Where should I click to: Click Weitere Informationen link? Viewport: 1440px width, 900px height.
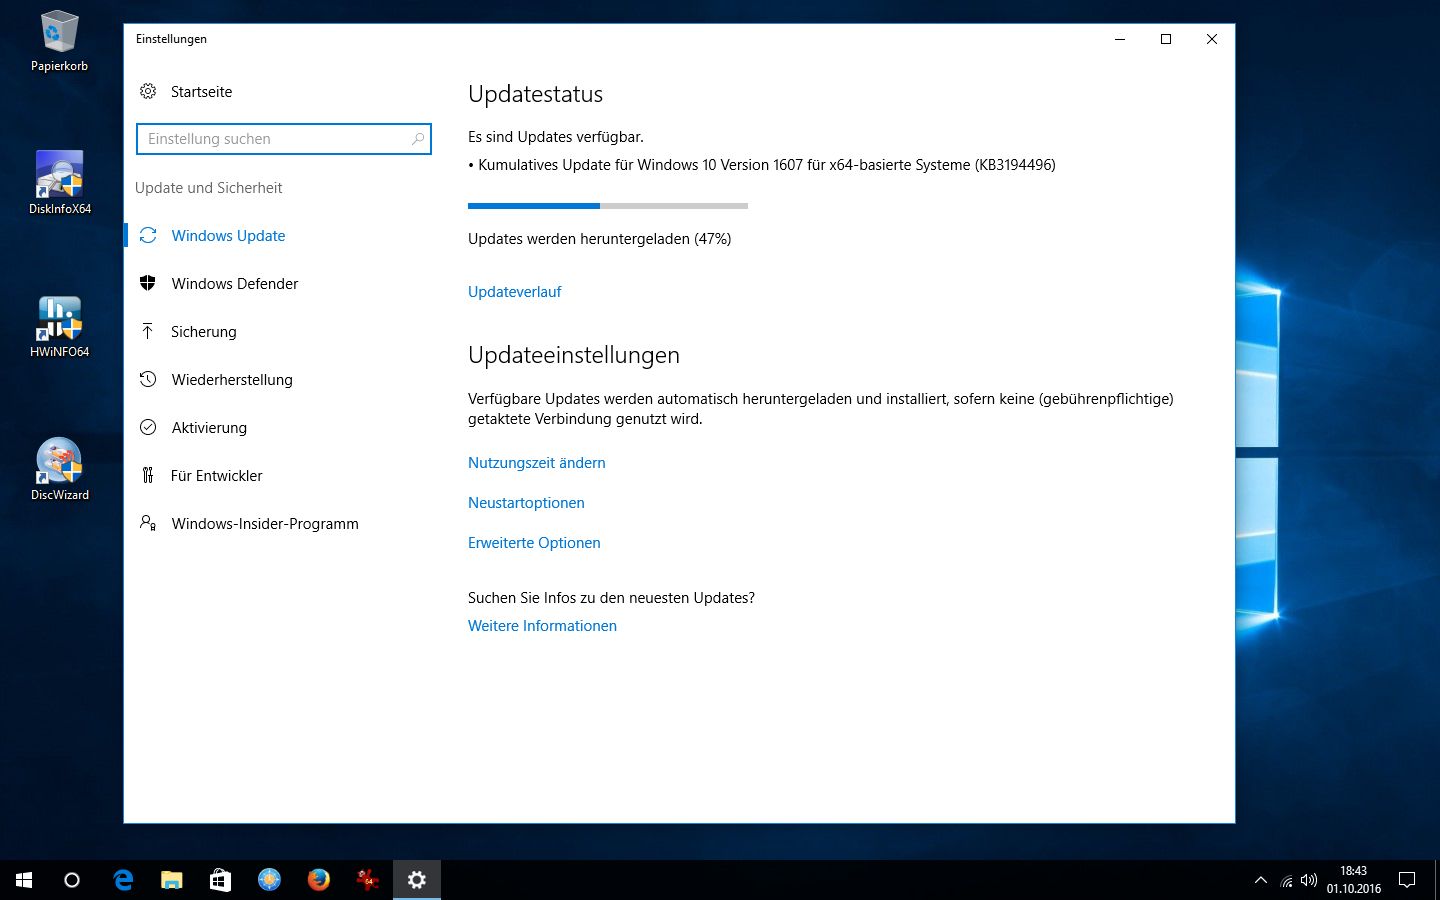click(542, 626)
